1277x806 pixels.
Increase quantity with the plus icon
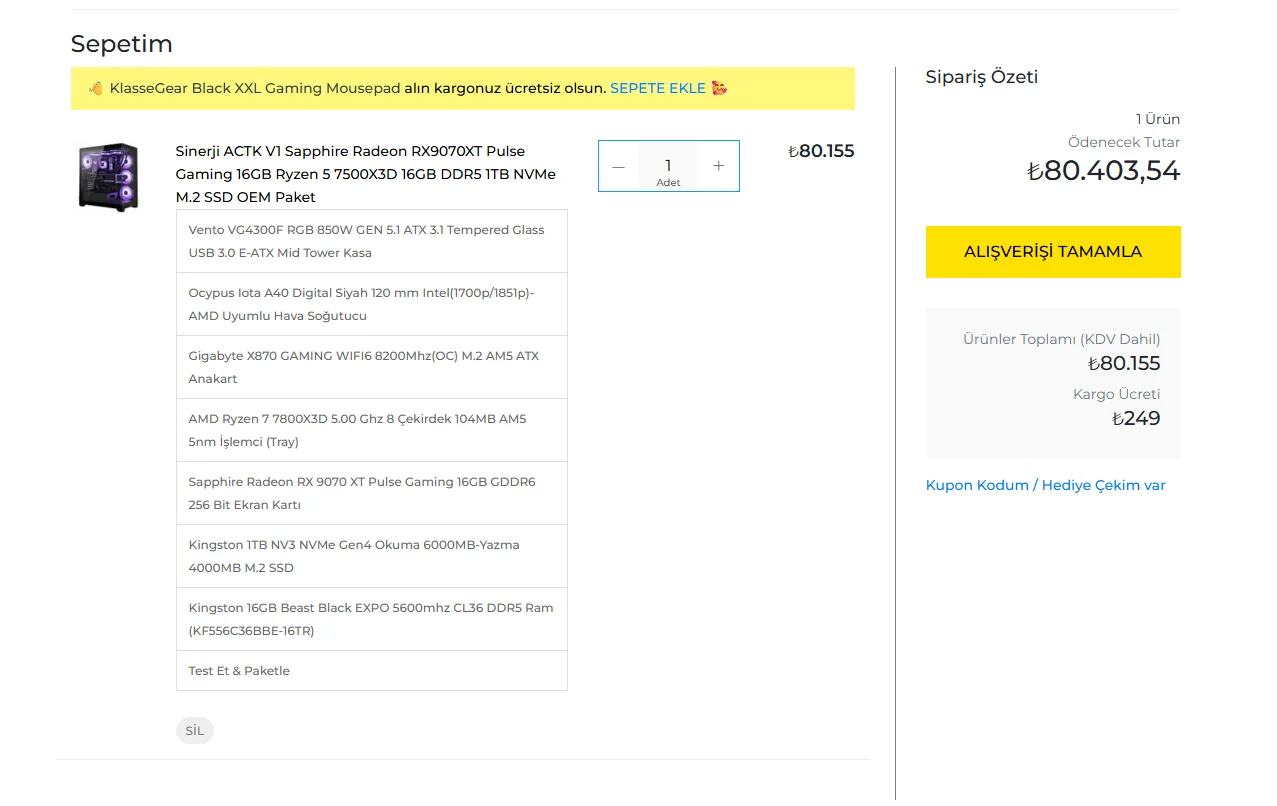(718, 166)
